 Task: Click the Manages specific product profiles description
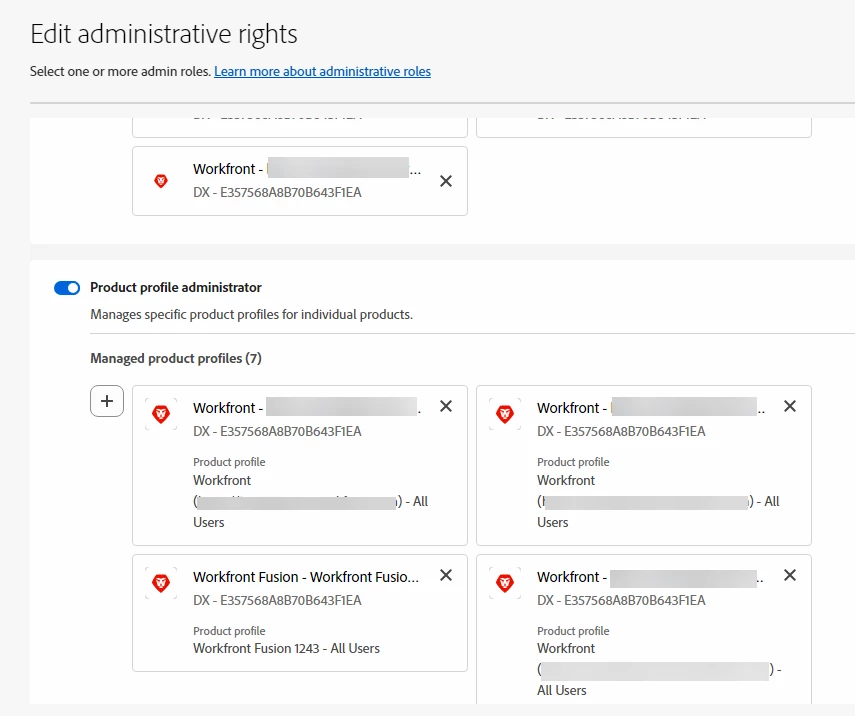[x=251, y=315]
